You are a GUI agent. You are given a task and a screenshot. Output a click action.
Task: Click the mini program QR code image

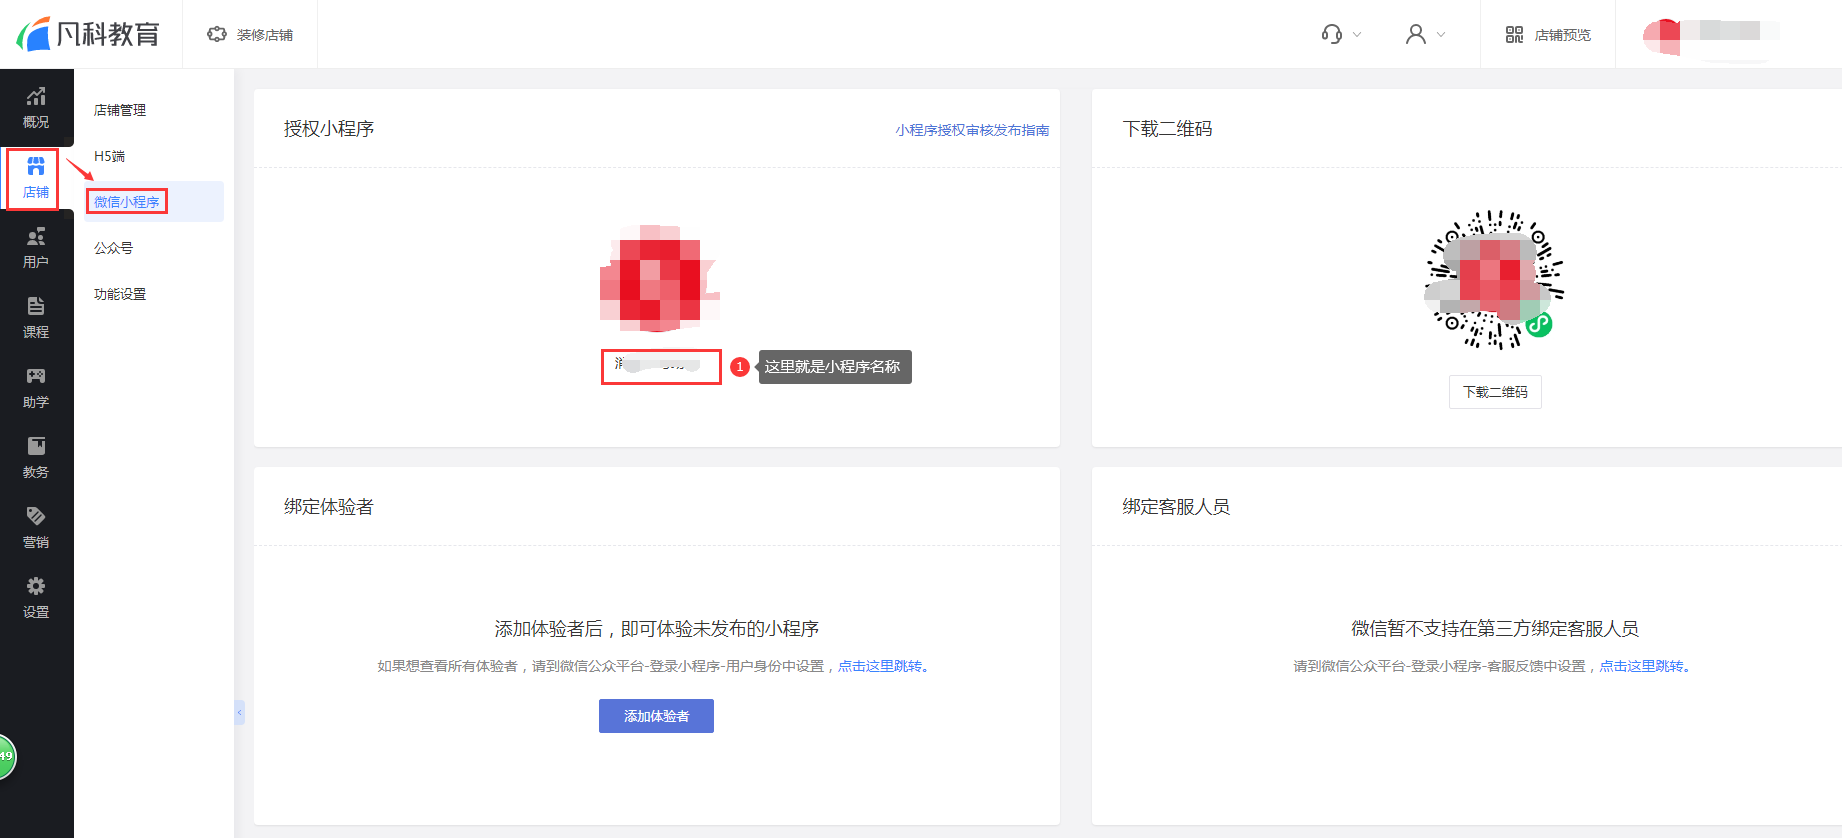[1494, 279]
